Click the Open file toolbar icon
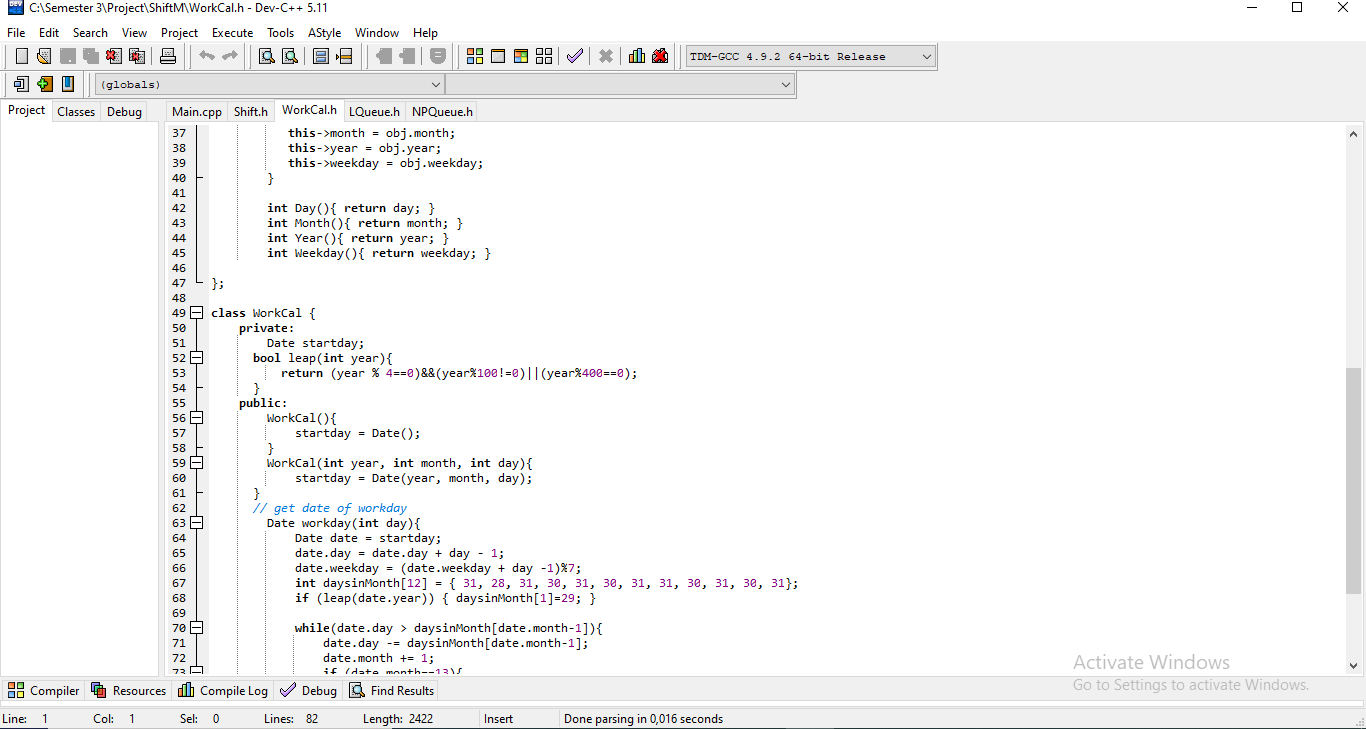 coord(44,56)
